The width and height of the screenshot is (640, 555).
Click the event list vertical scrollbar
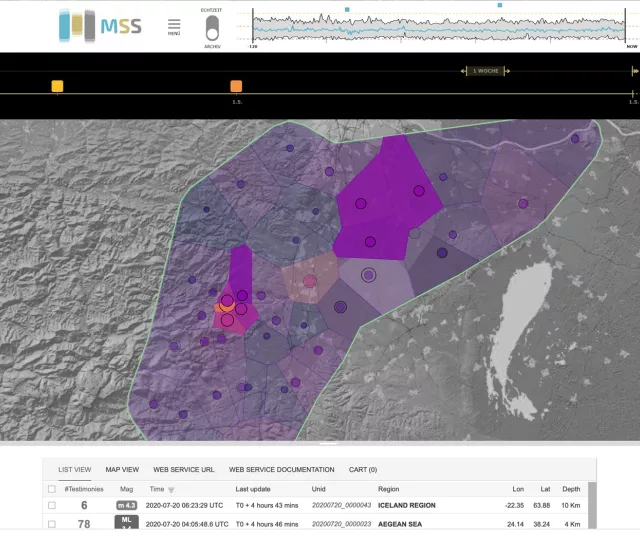591,505
